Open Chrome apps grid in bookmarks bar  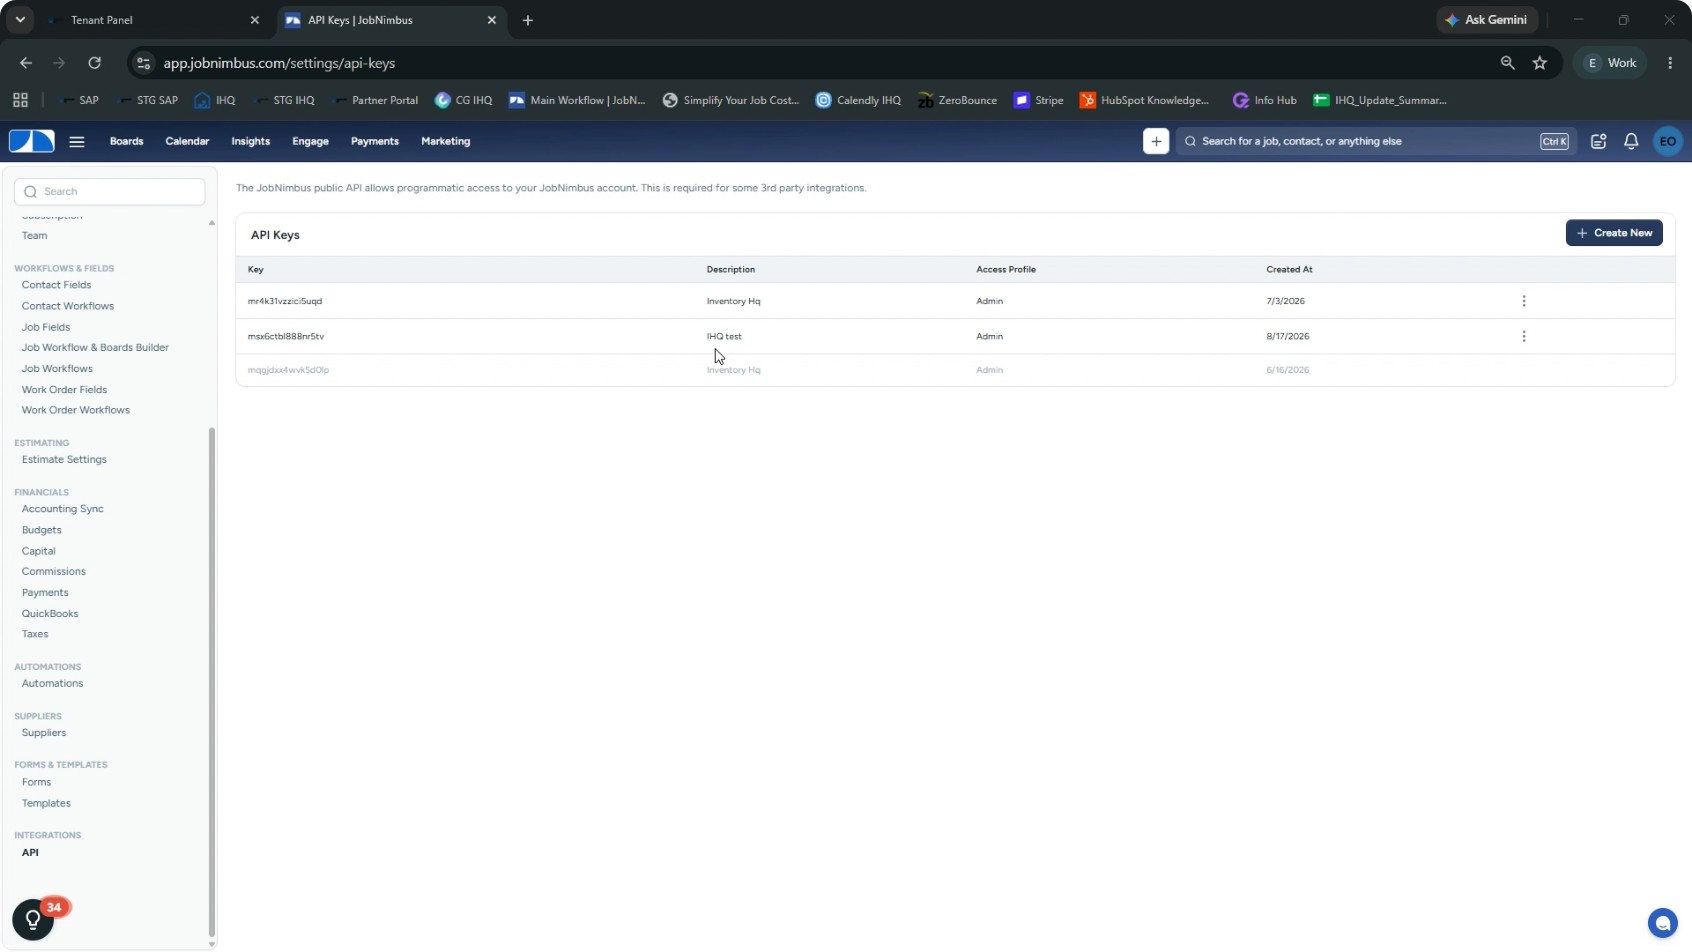[20, 100]
